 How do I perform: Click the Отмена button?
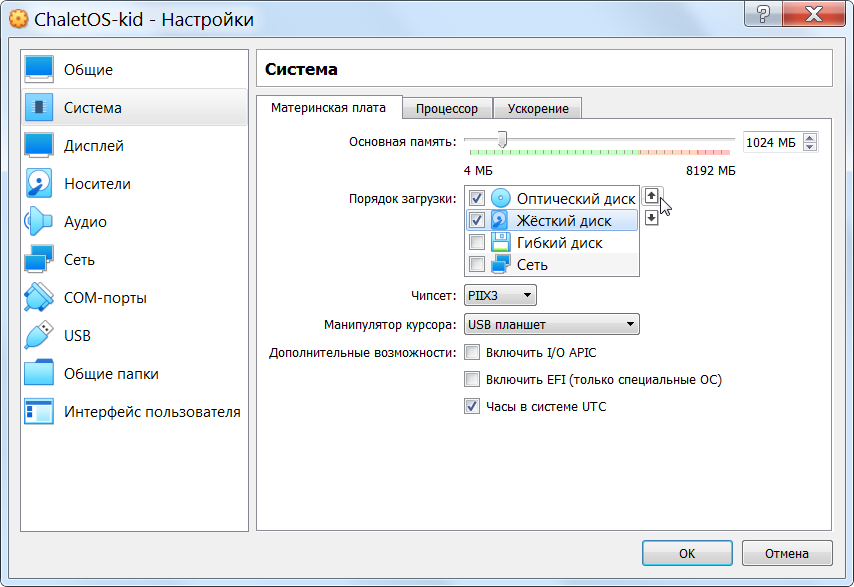click(x=786, y=553)
